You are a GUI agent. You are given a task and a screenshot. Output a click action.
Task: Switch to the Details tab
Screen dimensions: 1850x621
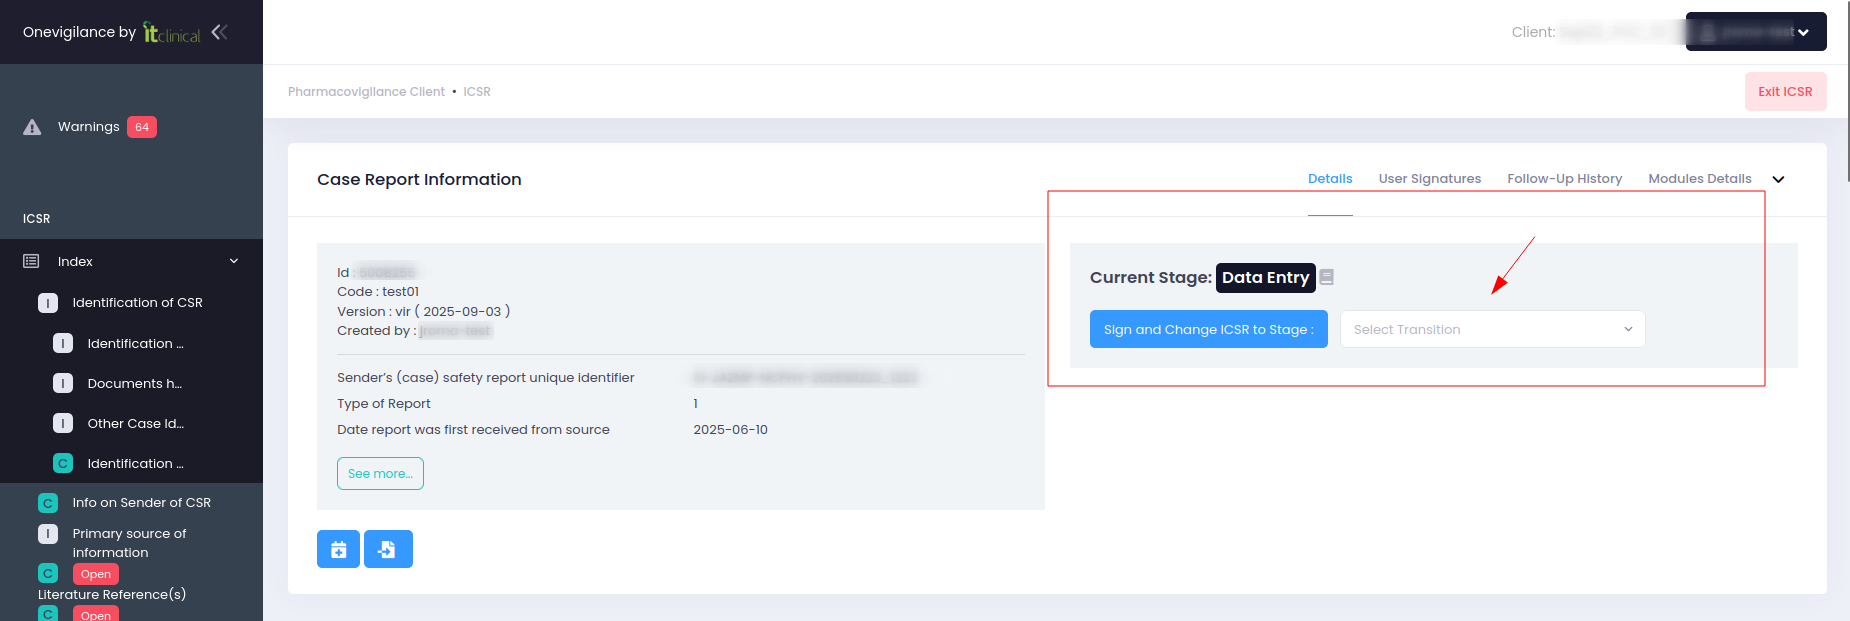[1330, 179]
